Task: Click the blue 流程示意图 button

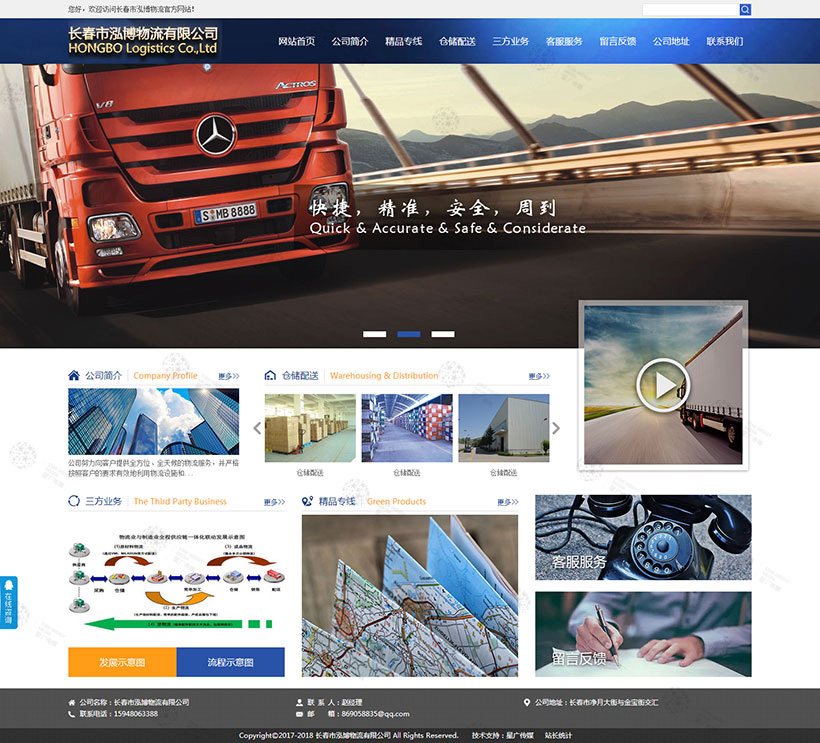Action: tap(230, 662)
